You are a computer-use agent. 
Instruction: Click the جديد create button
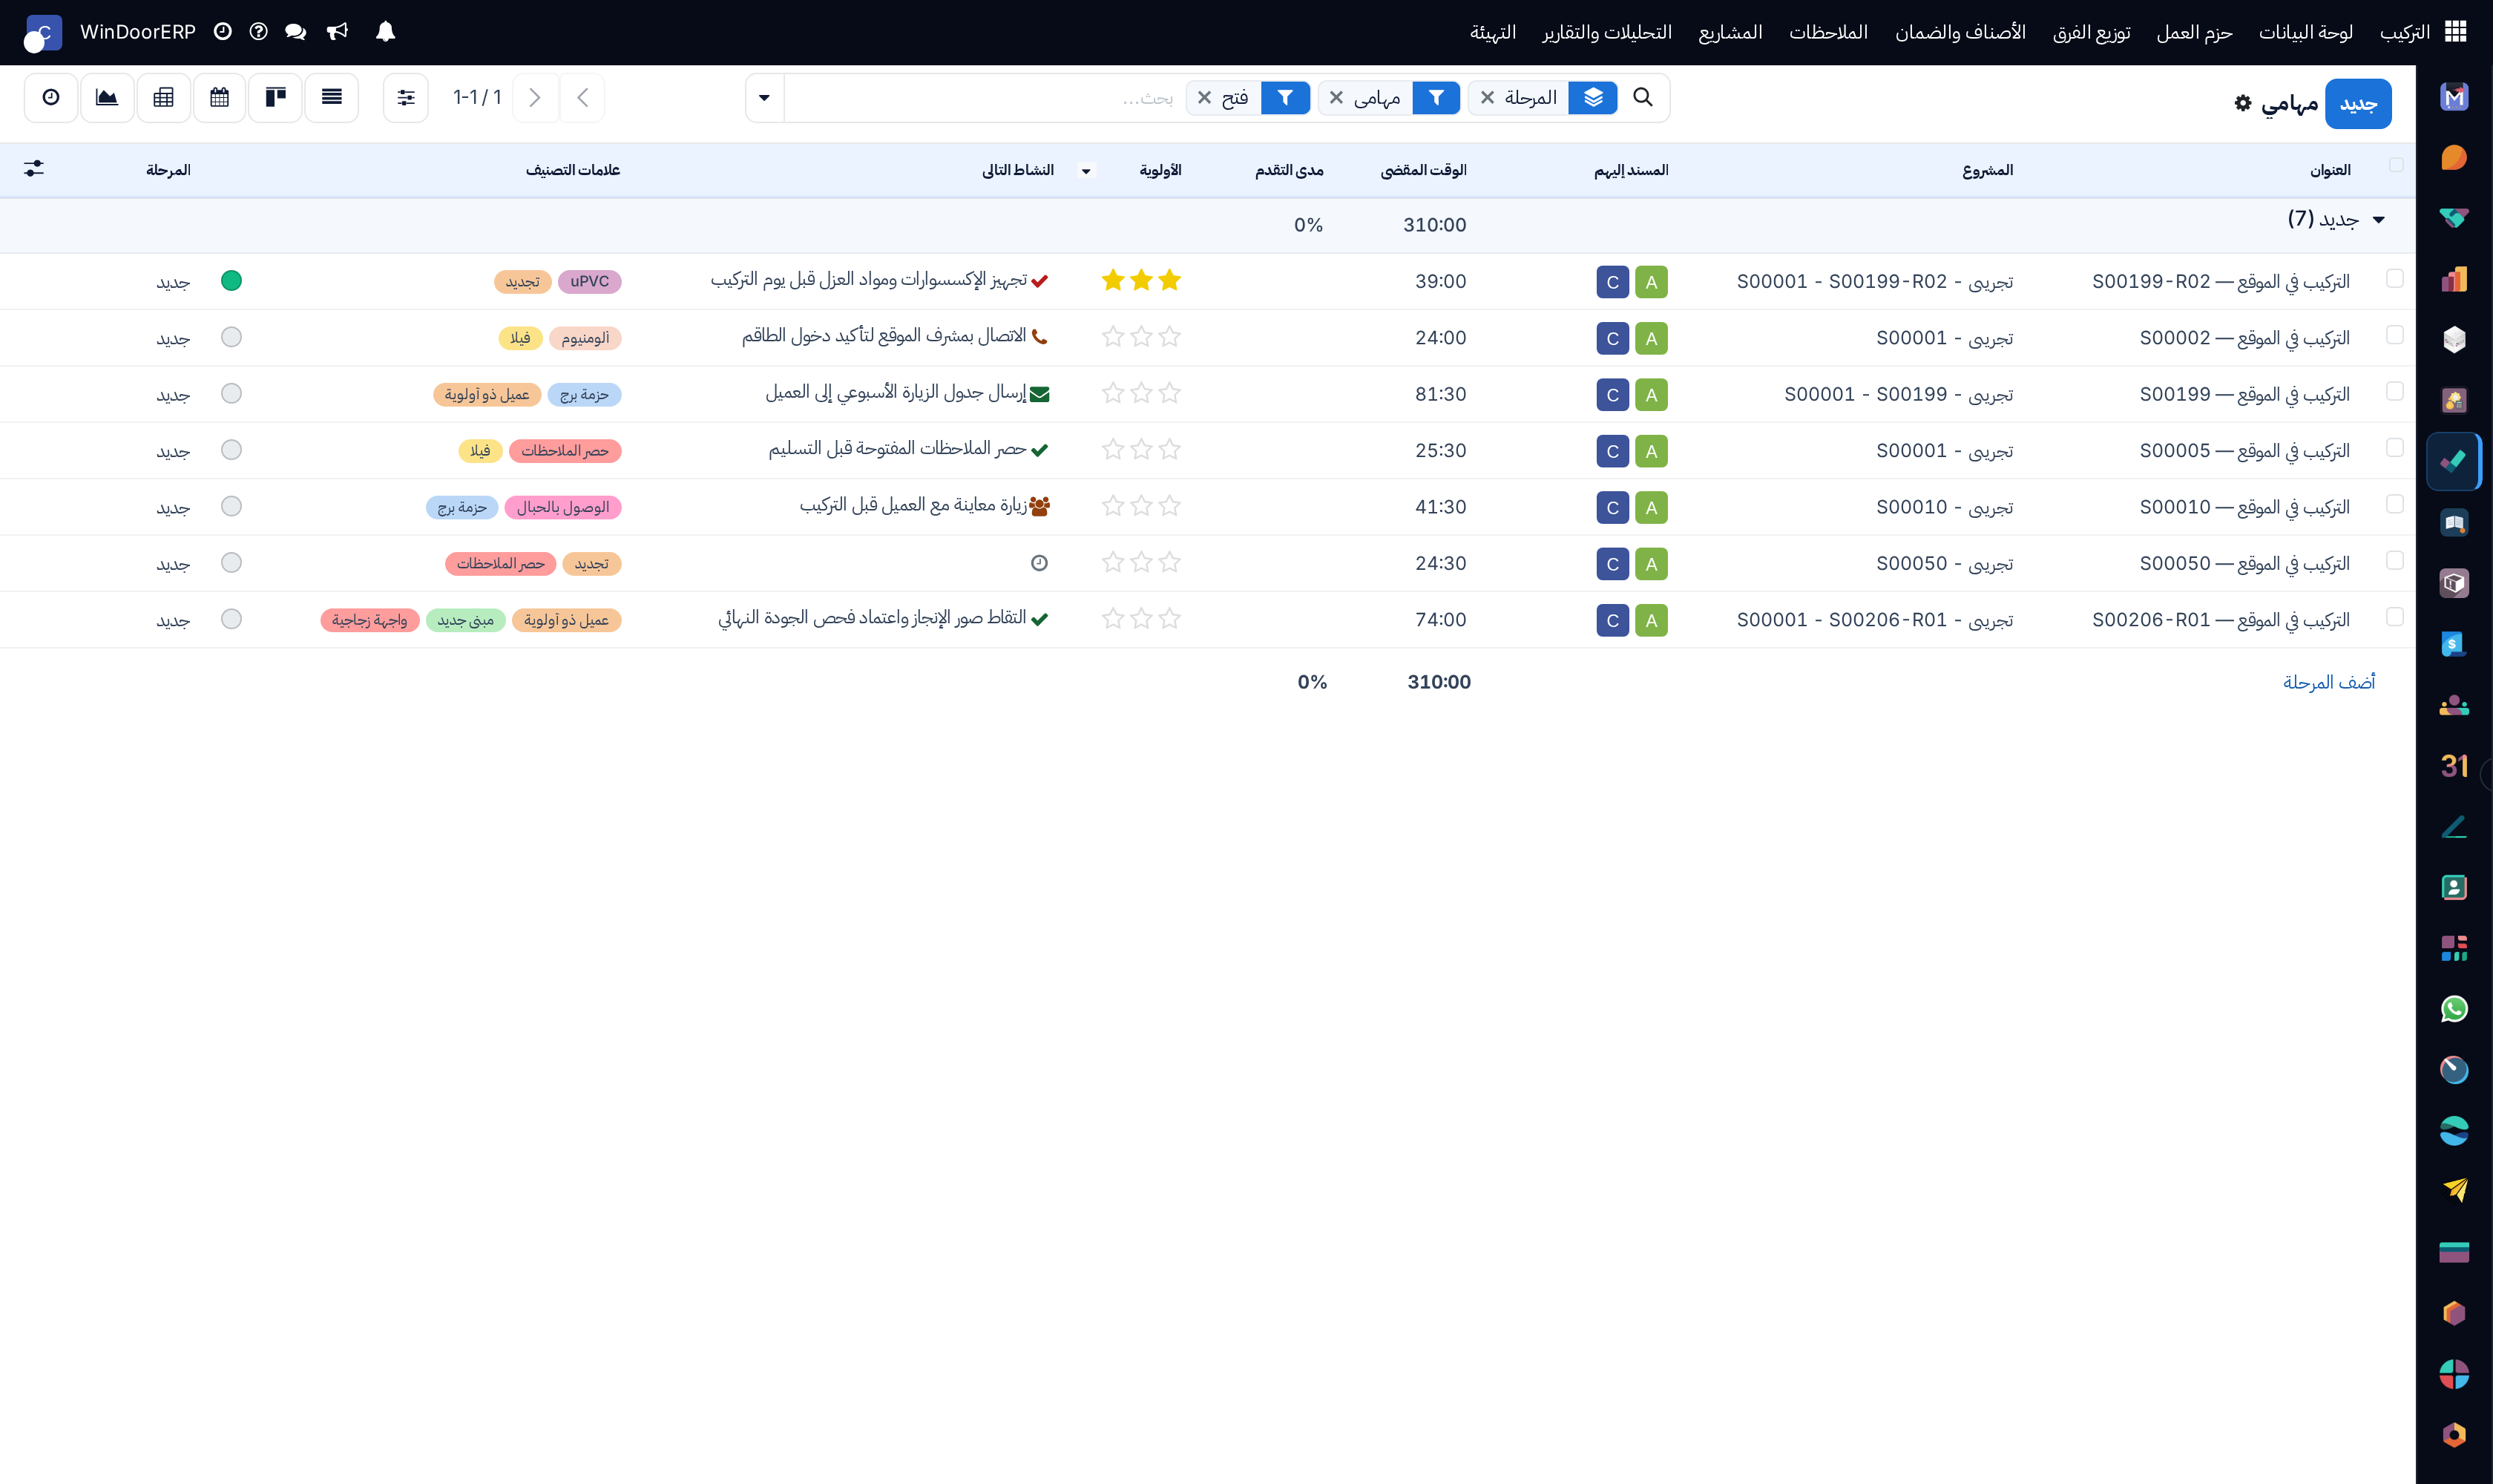coord(2358,104)
